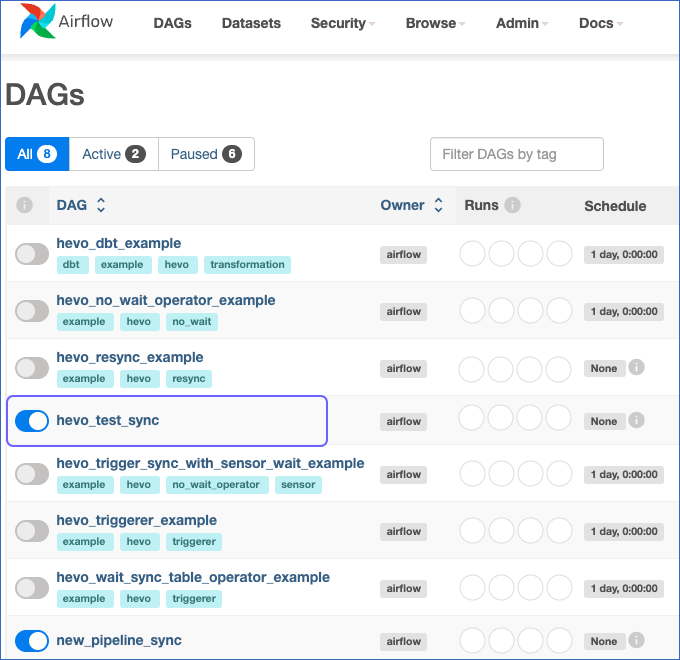The image size is (680, 660).
Task: Click first run circle for hevo_no_wait_operator_example
Action: (472, 310)
